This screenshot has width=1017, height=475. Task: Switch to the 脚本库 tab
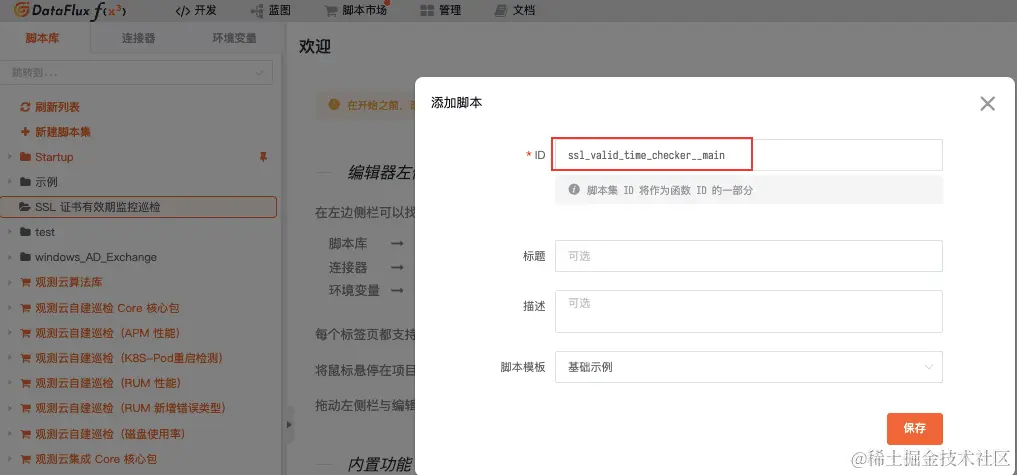tap(43, 38)
